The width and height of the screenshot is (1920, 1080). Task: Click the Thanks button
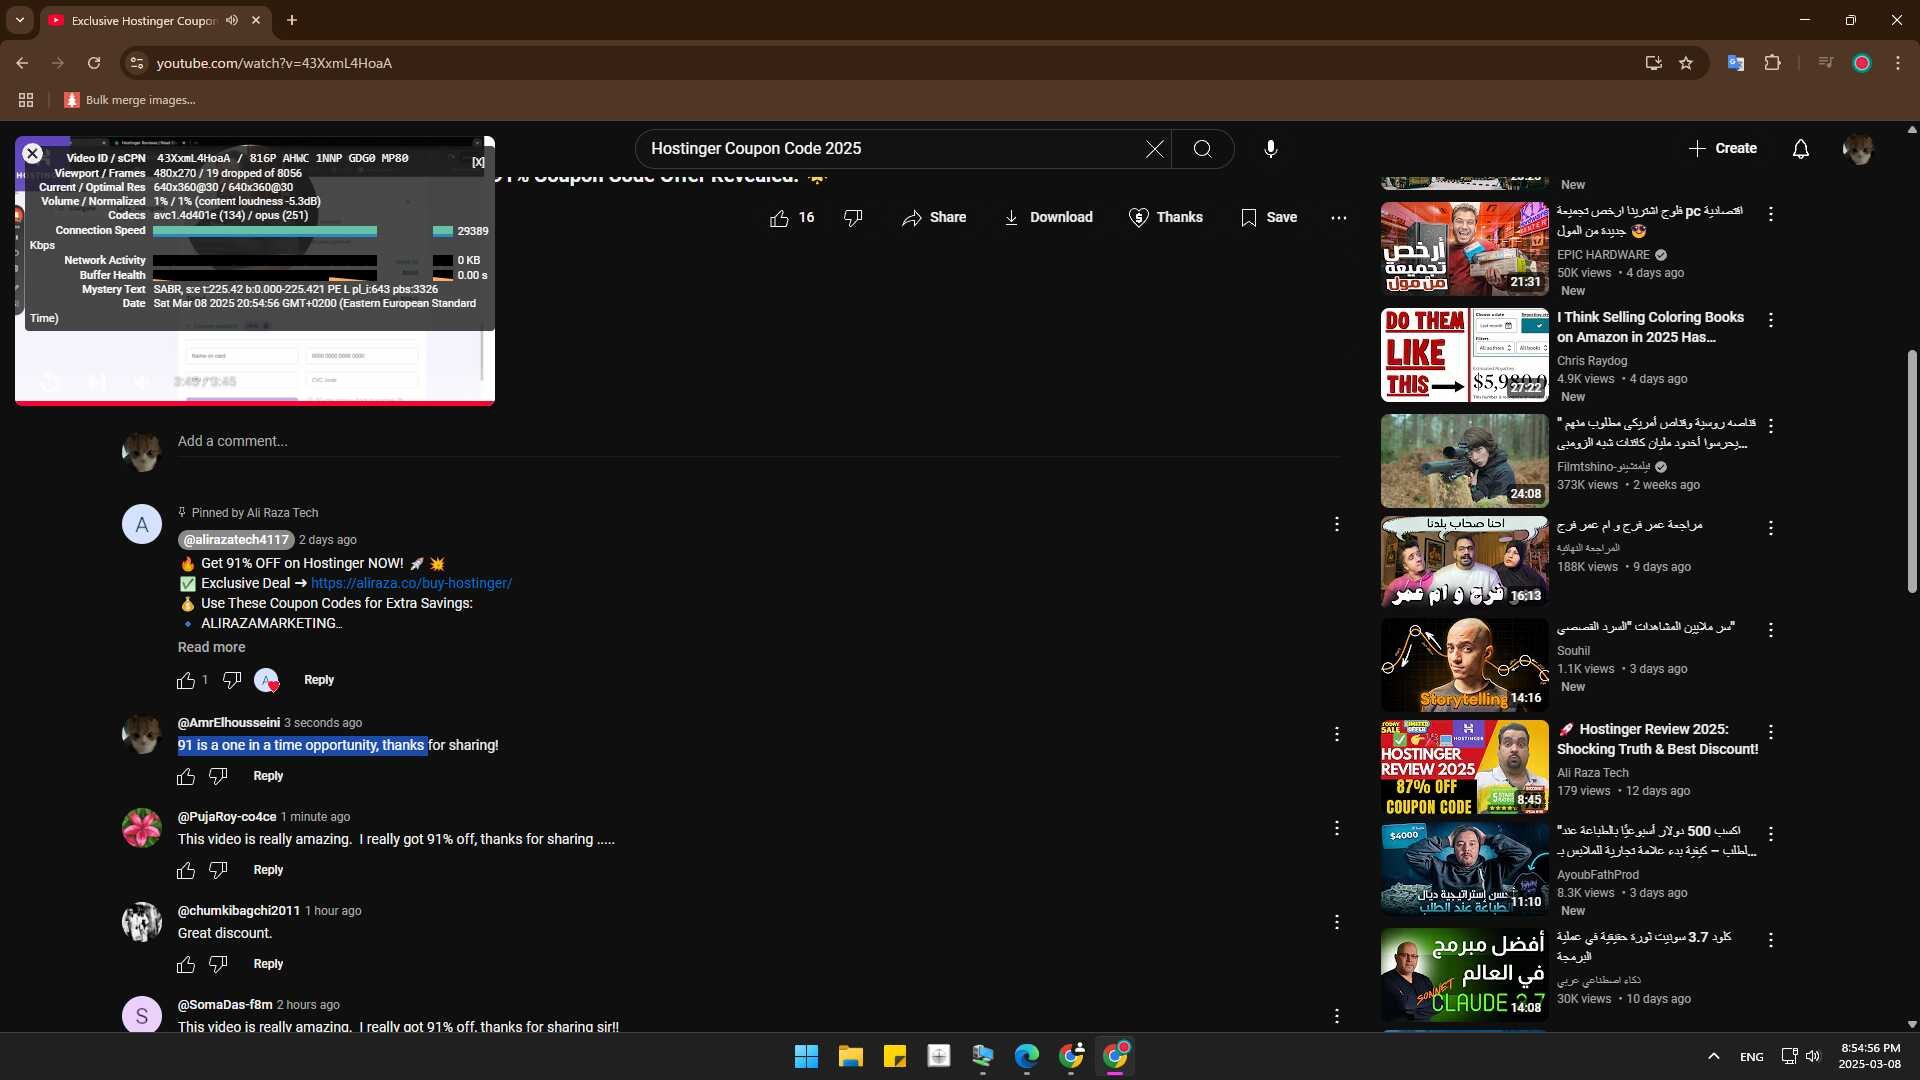point(1165,218)
